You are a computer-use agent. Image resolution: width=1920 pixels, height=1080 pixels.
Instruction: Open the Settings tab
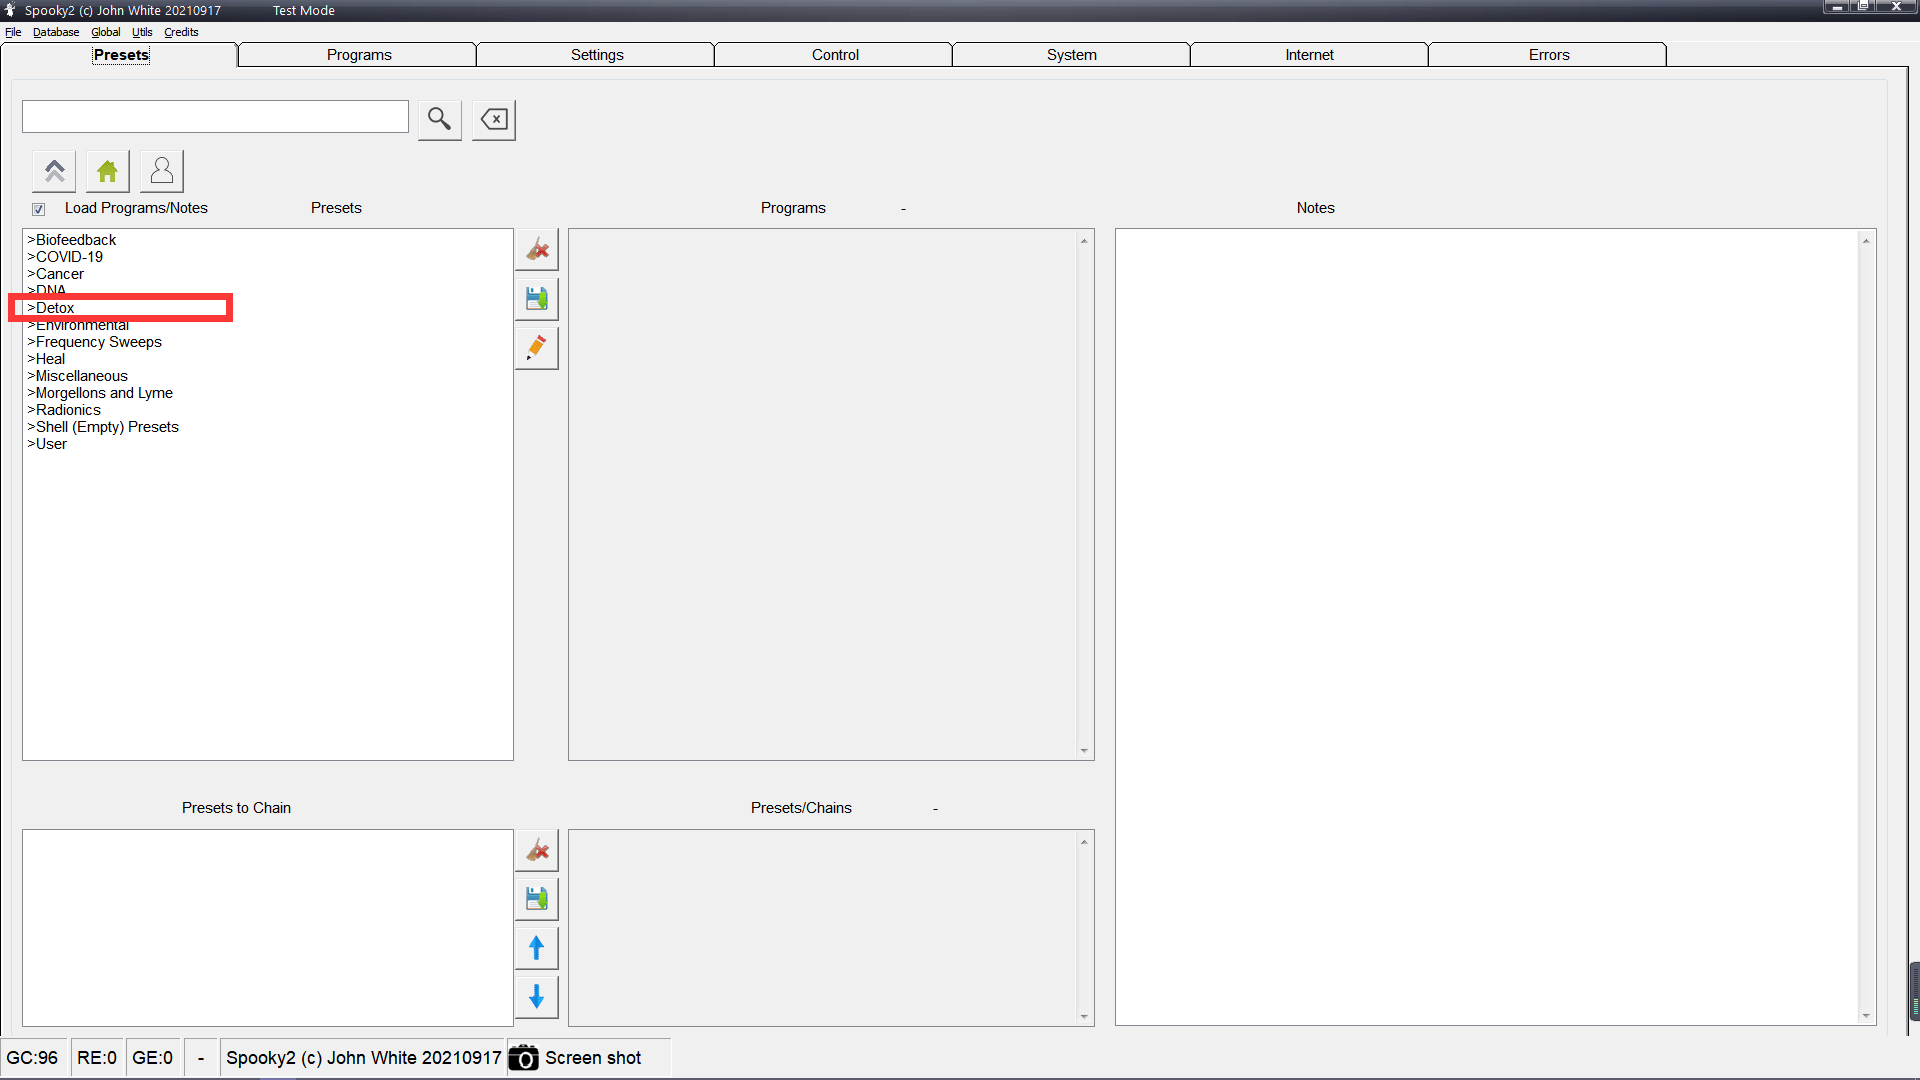click(597, 55)
